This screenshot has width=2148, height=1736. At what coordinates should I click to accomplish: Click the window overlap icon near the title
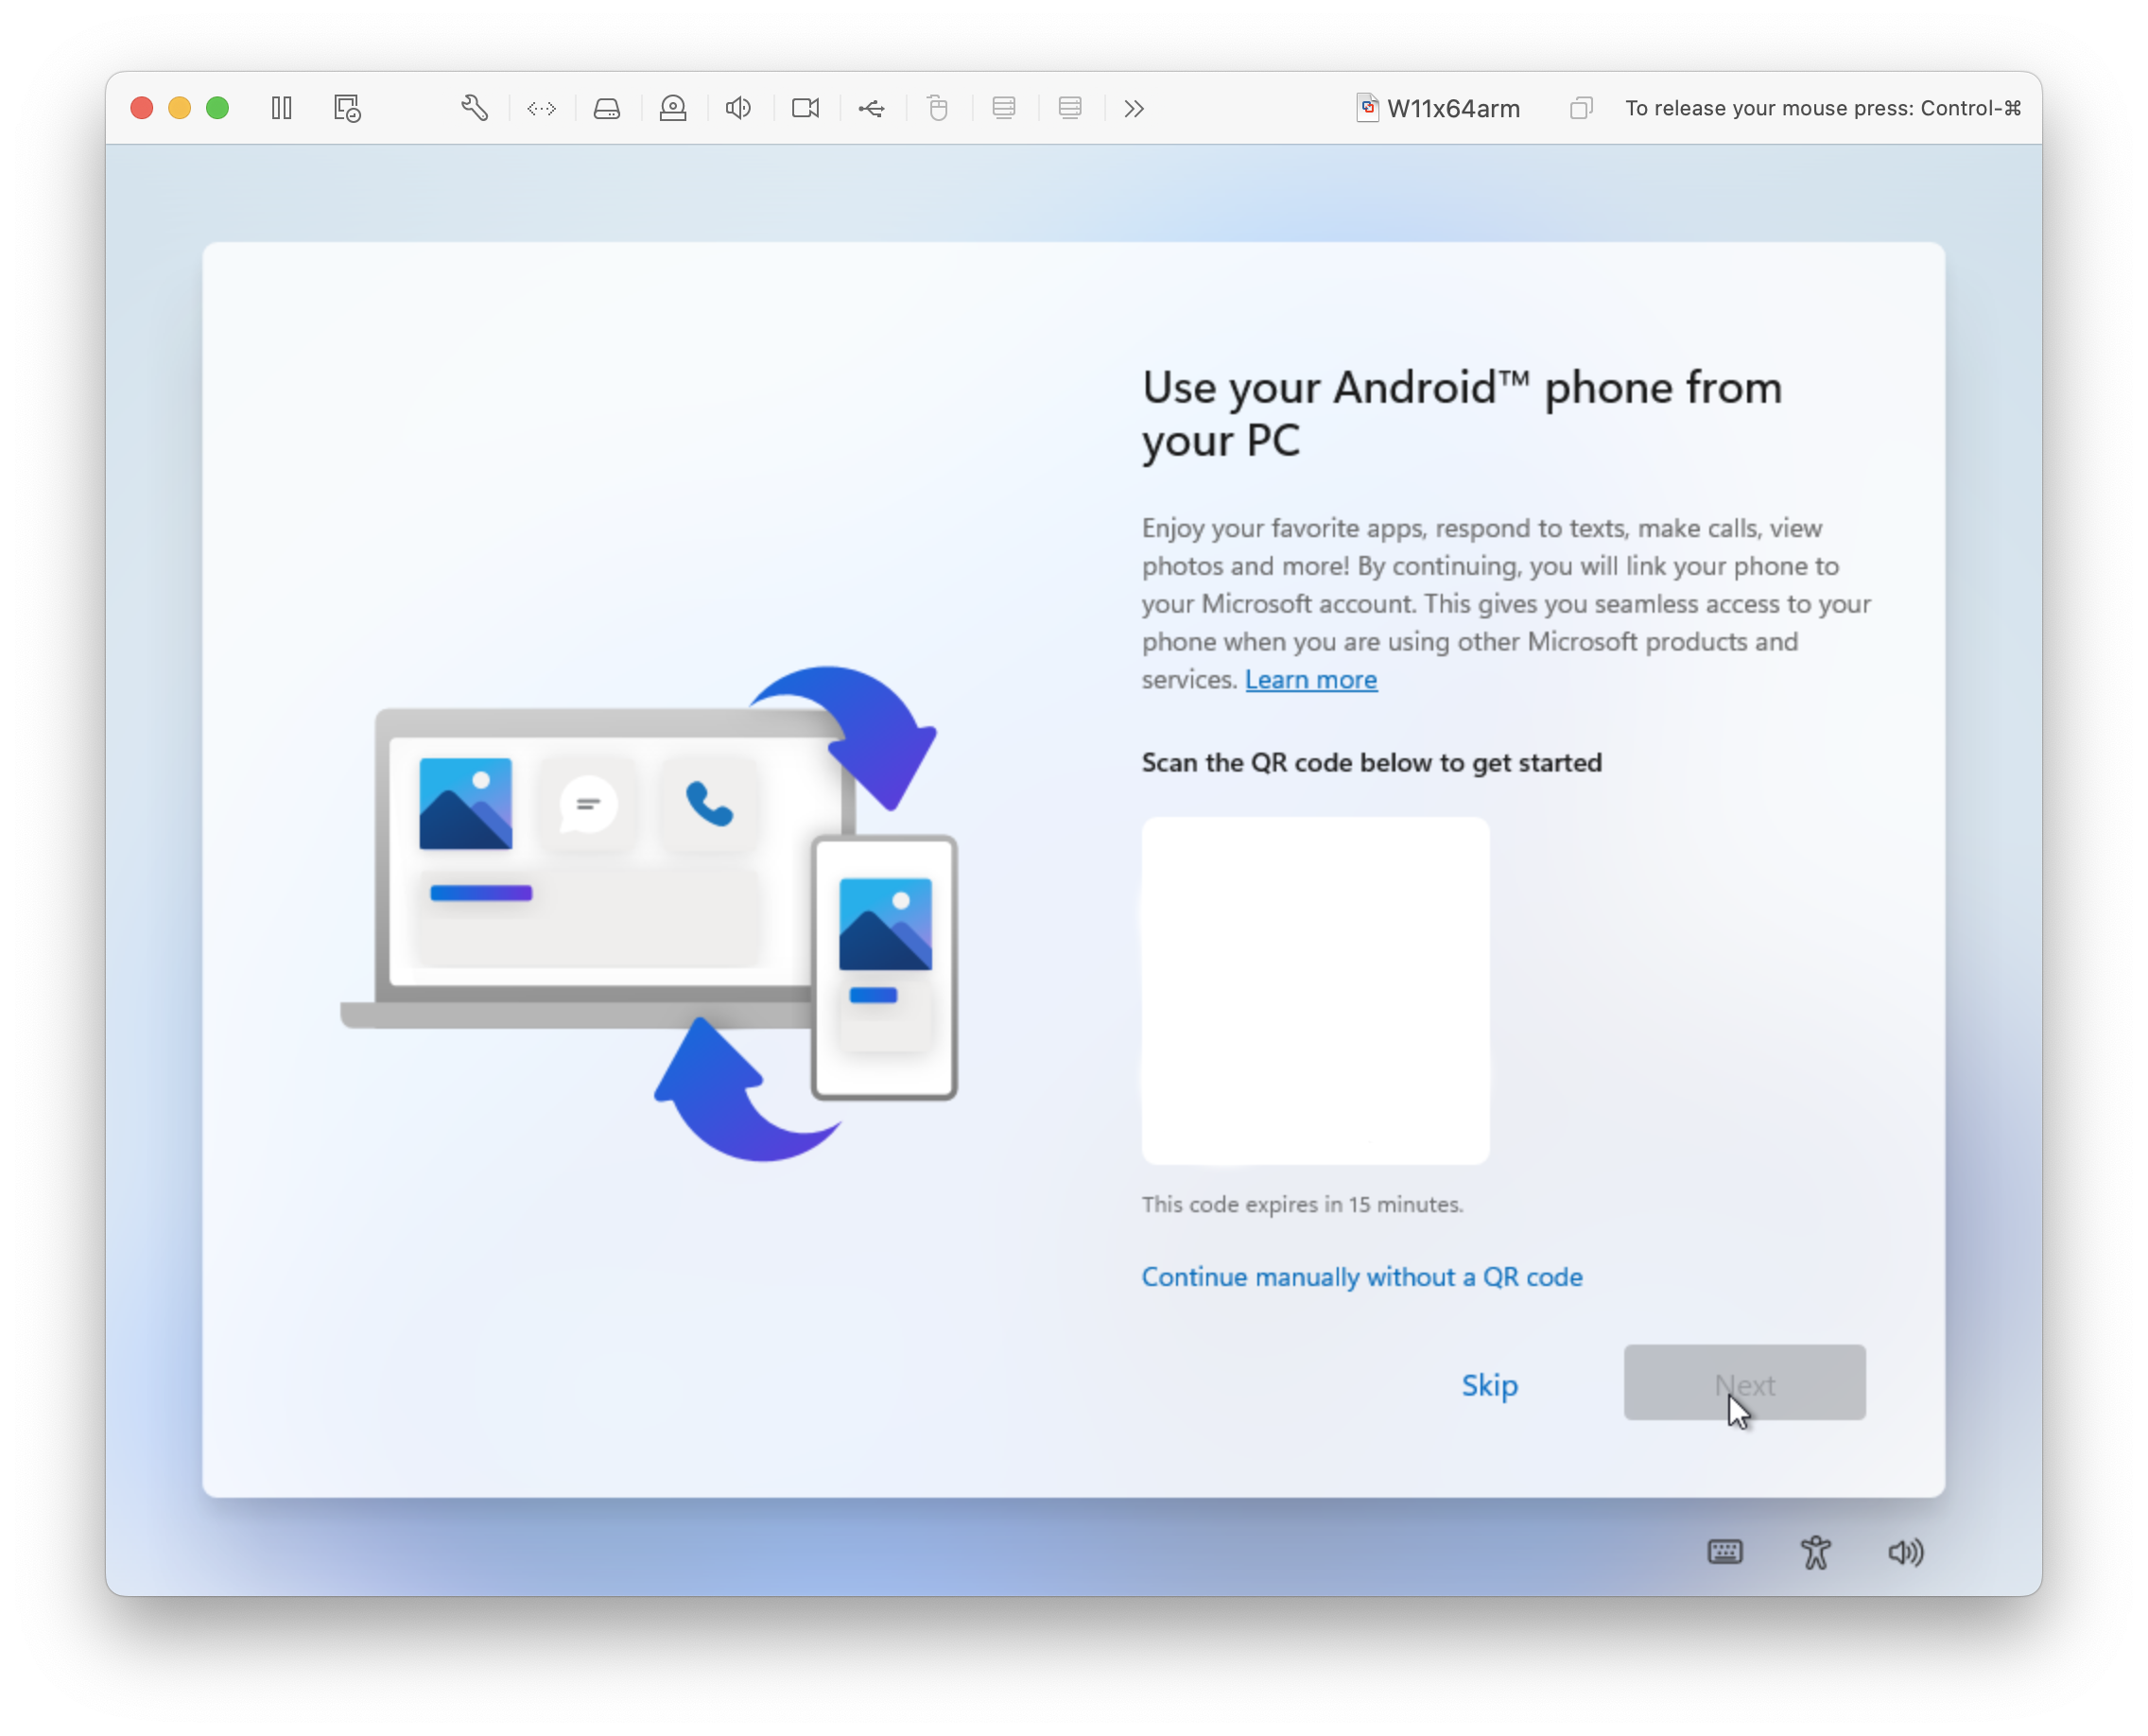[1580, 108]
